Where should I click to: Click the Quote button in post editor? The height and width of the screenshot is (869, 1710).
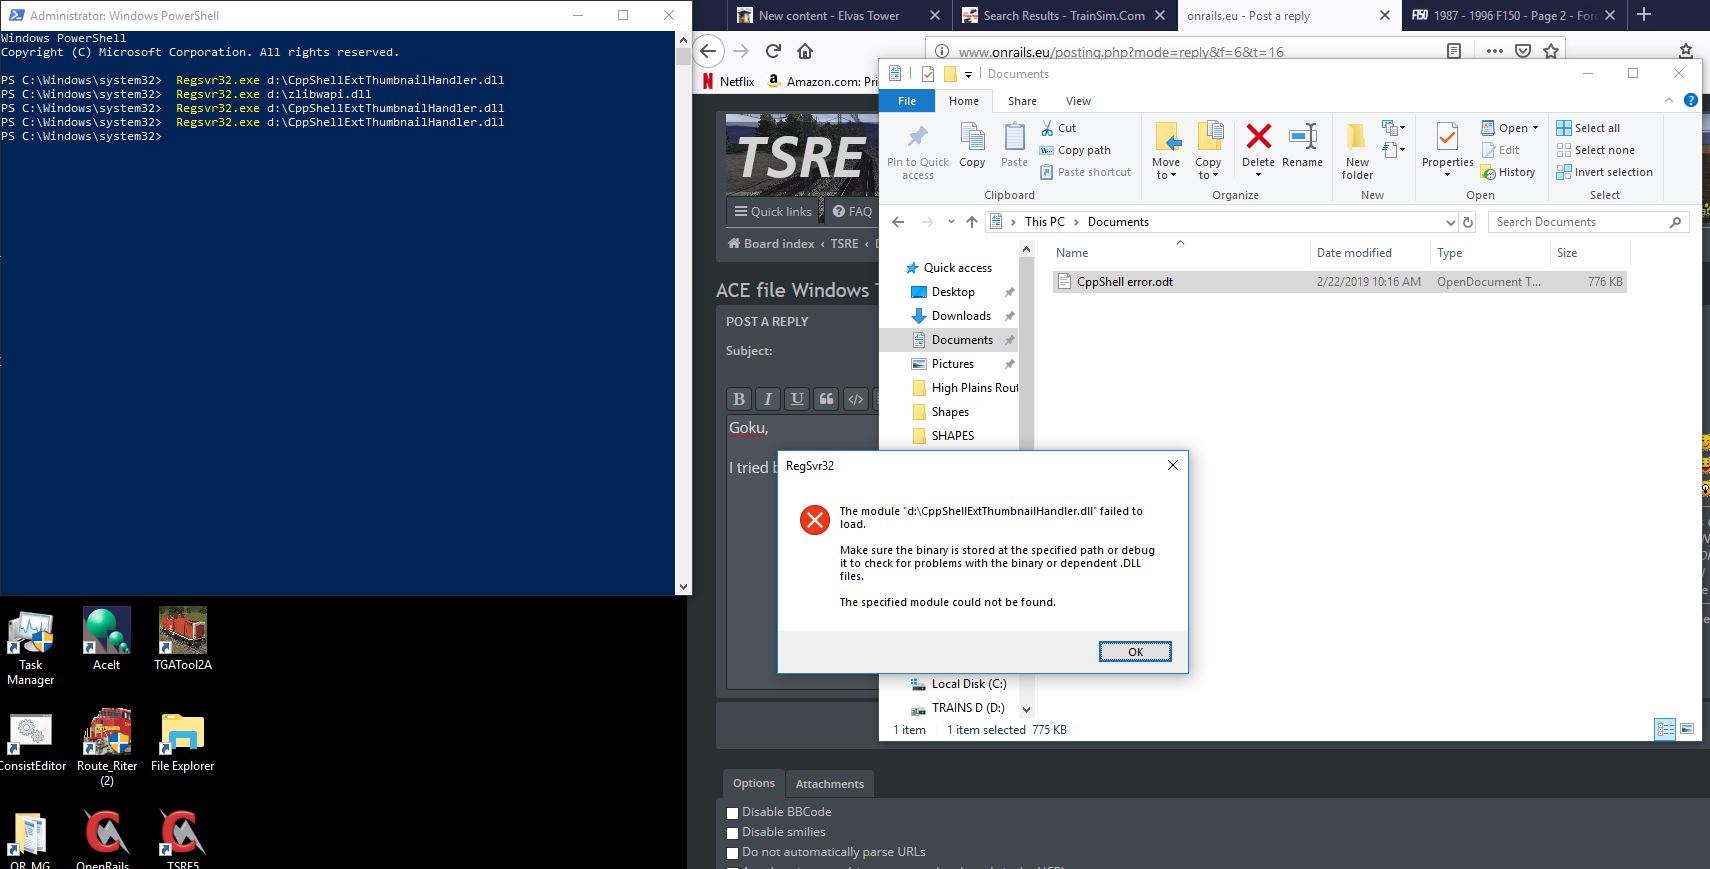tap(826, 399)
